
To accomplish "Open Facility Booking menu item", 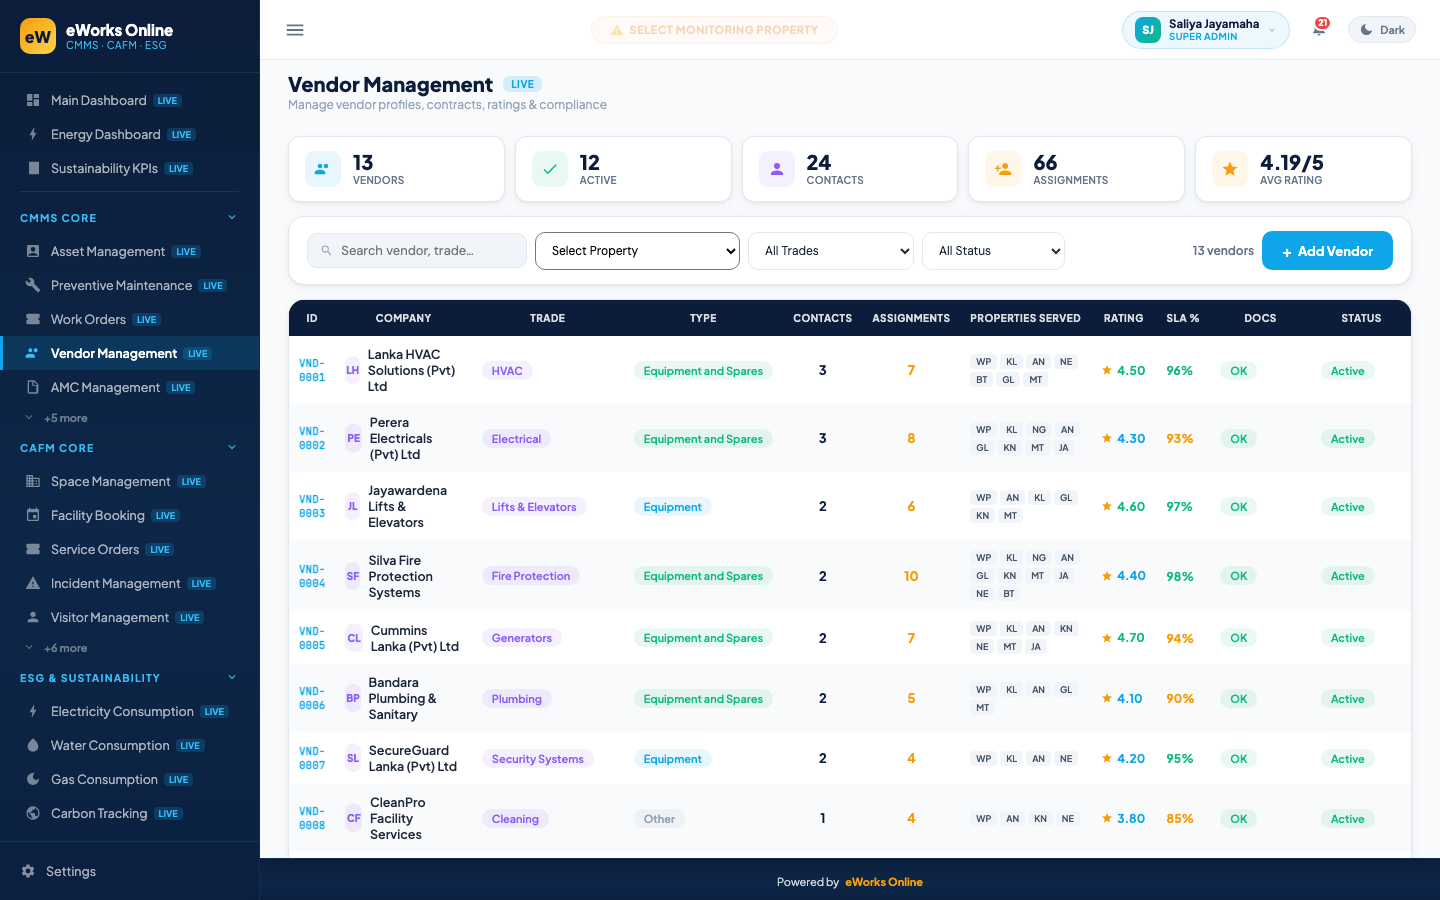I will pyautogui.click(x=130, y=515).
